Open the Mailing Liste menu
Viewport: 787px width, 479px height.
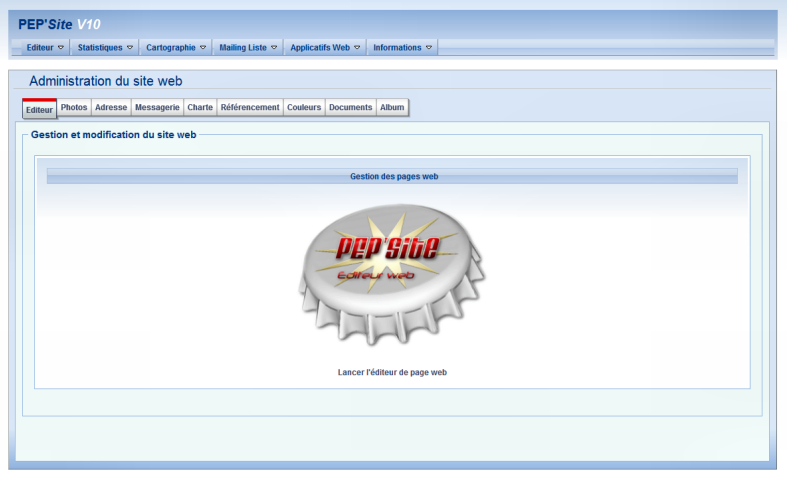click(x=248, y=48)
